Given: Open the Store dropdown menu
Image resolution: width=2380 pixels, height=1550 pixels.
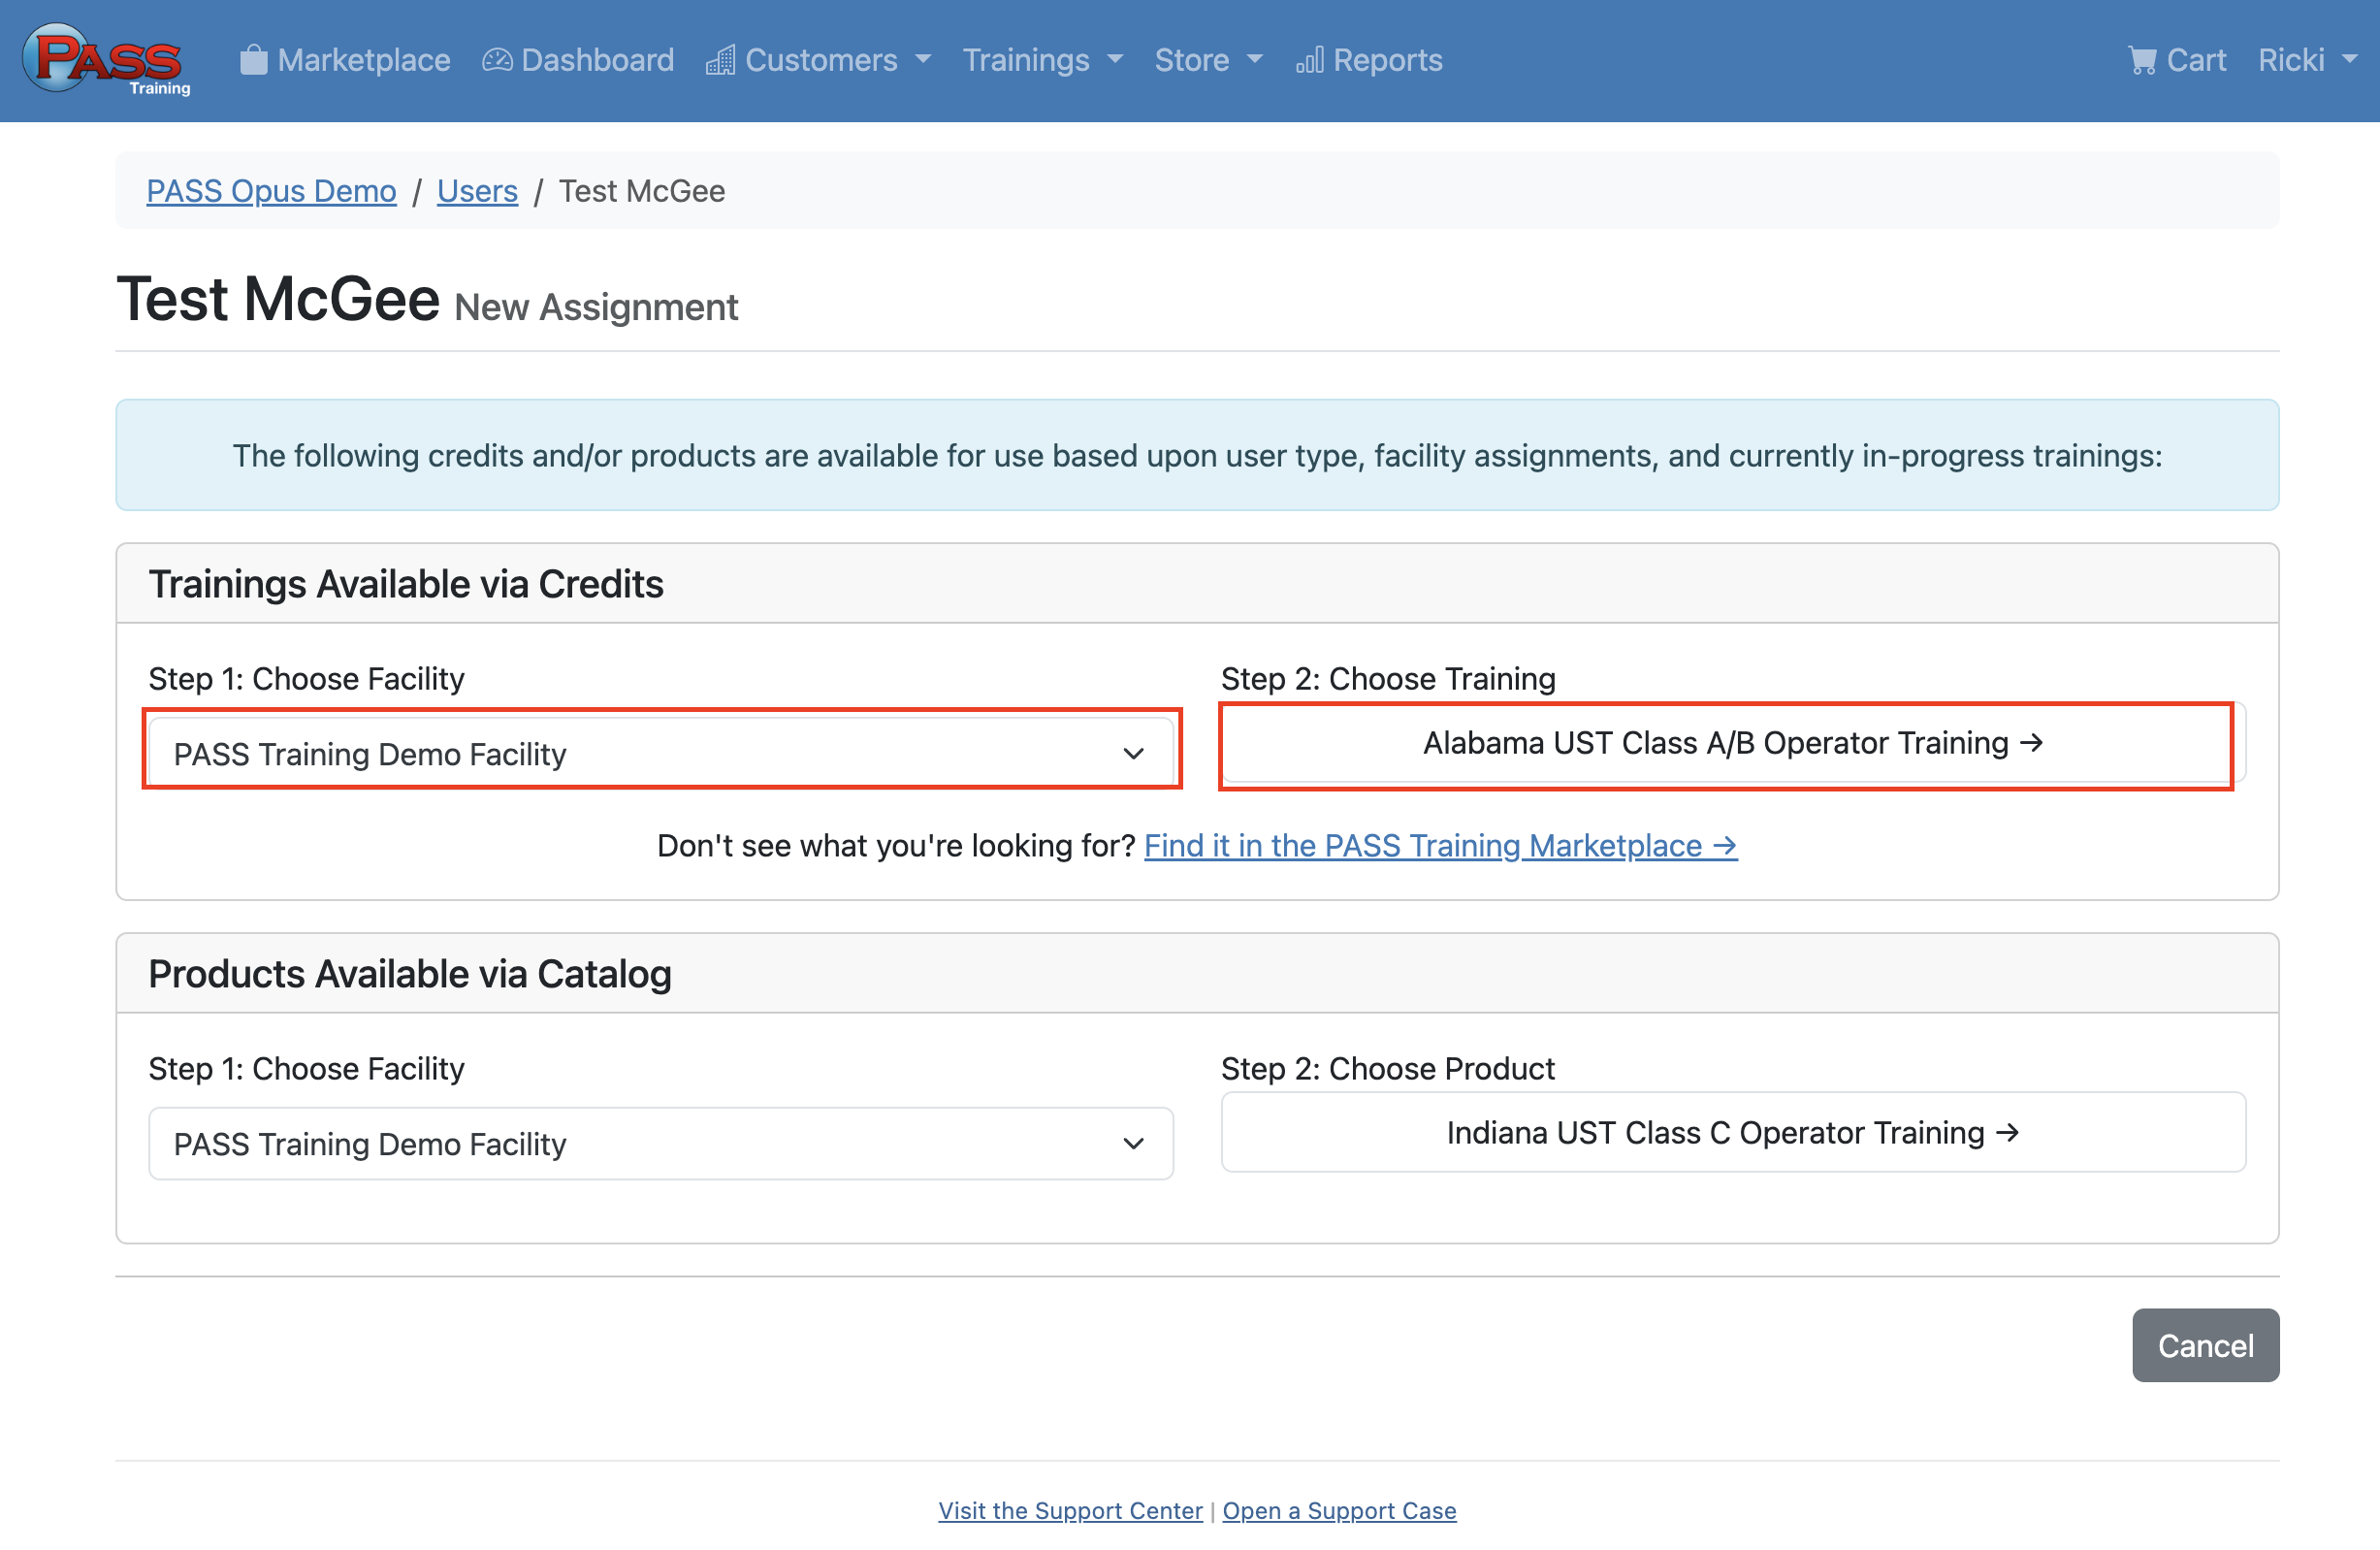Looking at the screenshot, I should (x=1208, y=60).
